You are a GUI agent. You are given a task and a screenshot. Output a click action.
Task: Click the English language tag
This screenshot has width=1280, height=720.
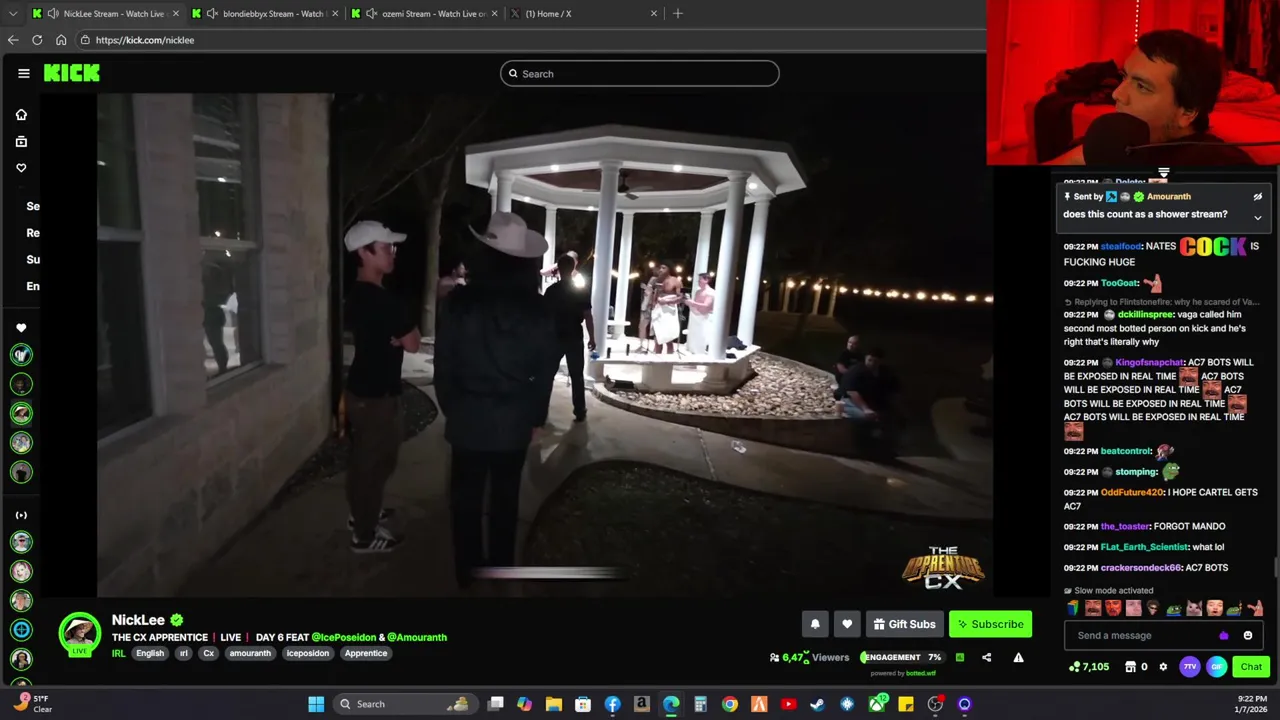pos(150,653)
